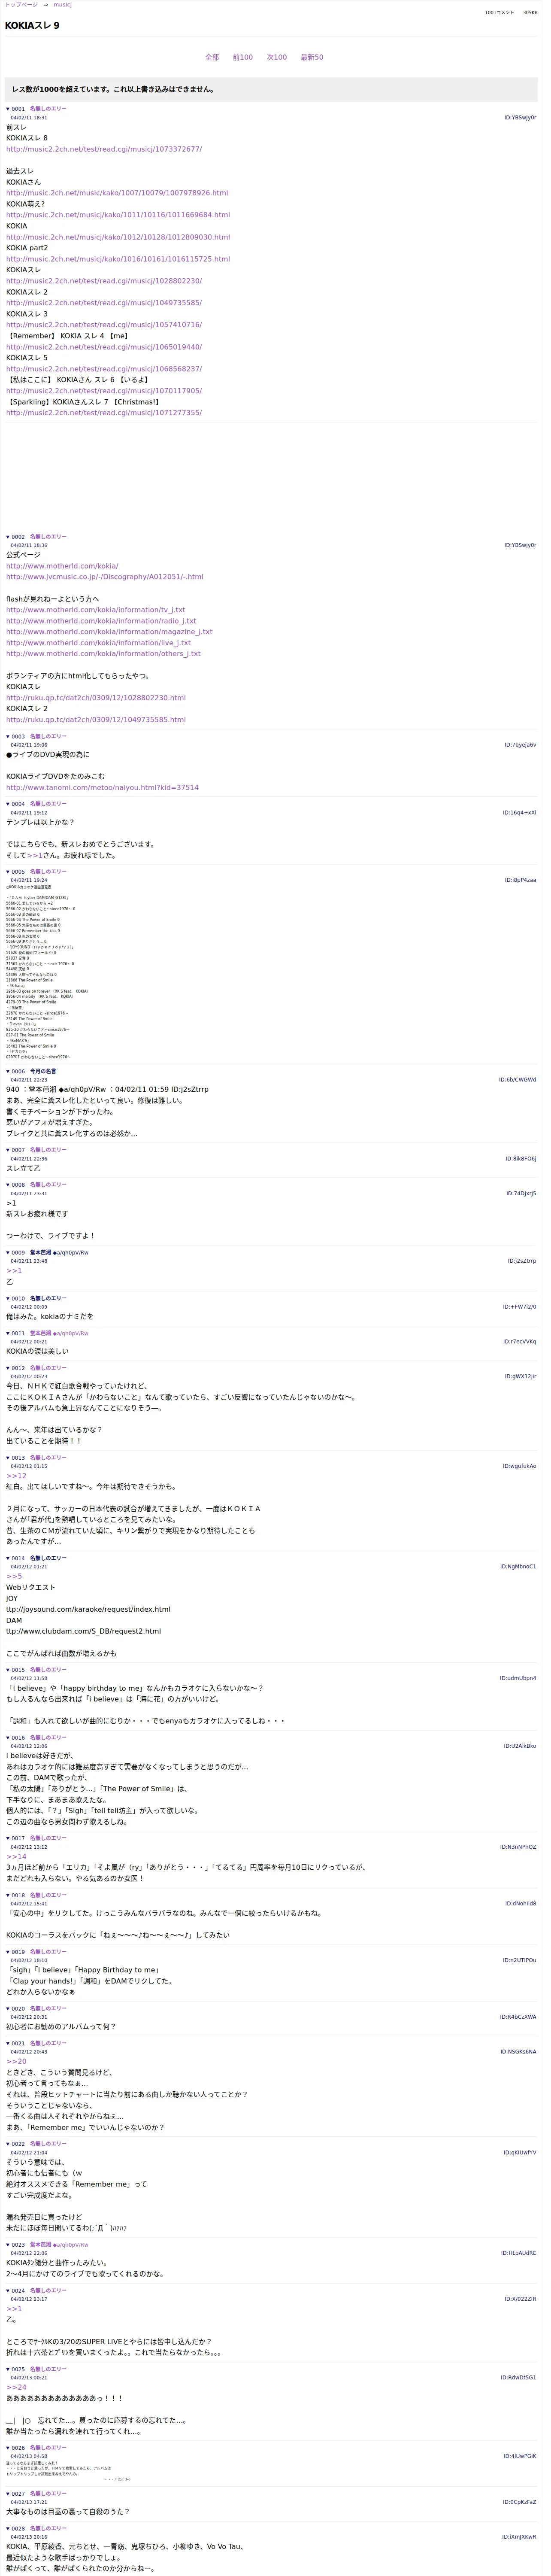Viewport: 551px width, 2576px height.
Task: Open the ▼ menu of post 0002
Action: pyautogui.click(x=8, y=537)
